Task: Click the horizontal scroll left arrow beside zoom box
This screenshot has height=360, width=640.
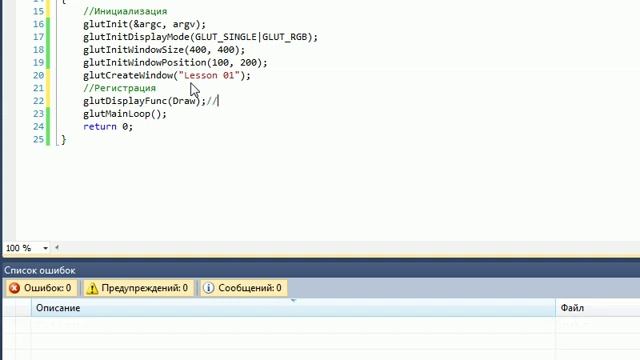Action: coord(57,247)
